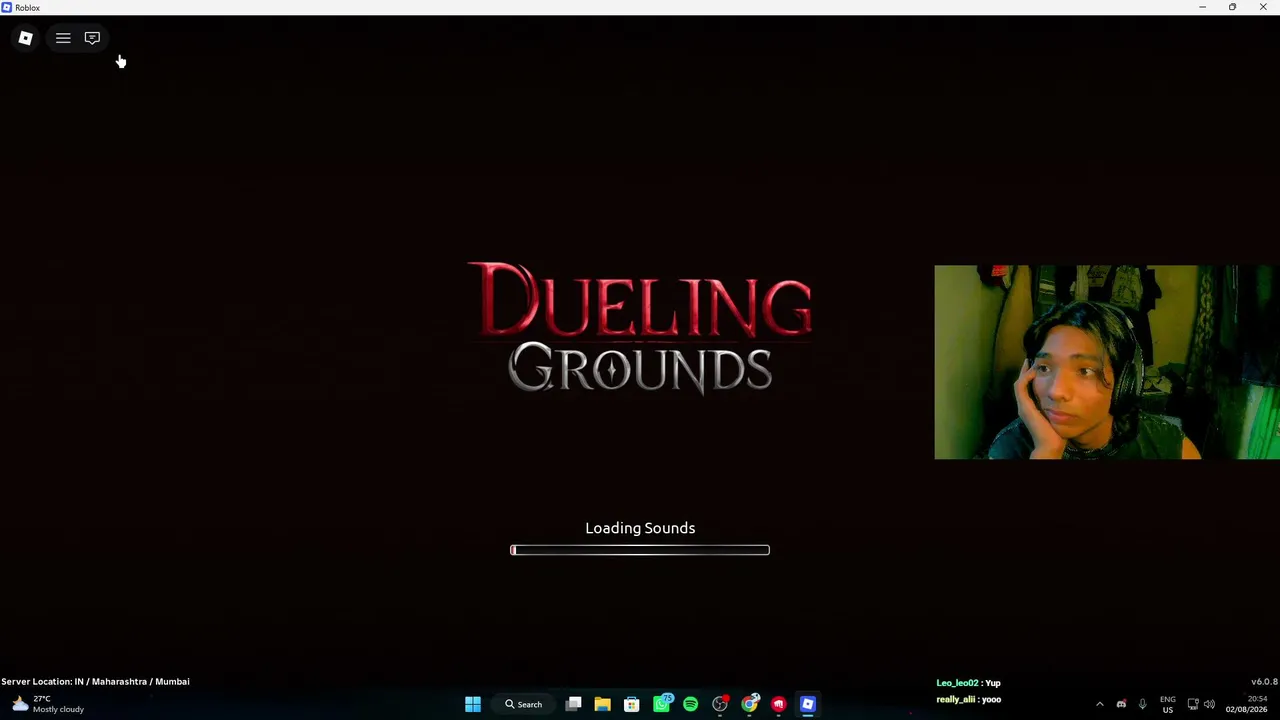Toggle the Roblox chat window icon
The width and height of the screenshot is (1280, 720).
pos(92,38)
